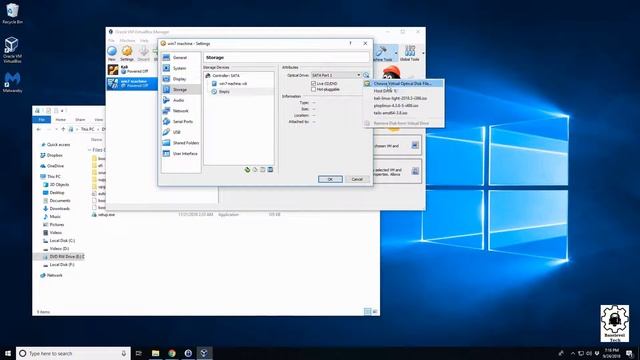Click the up arrow in File Explorer
The height and width of the screenshot is (360, 640).
point(63,129)
